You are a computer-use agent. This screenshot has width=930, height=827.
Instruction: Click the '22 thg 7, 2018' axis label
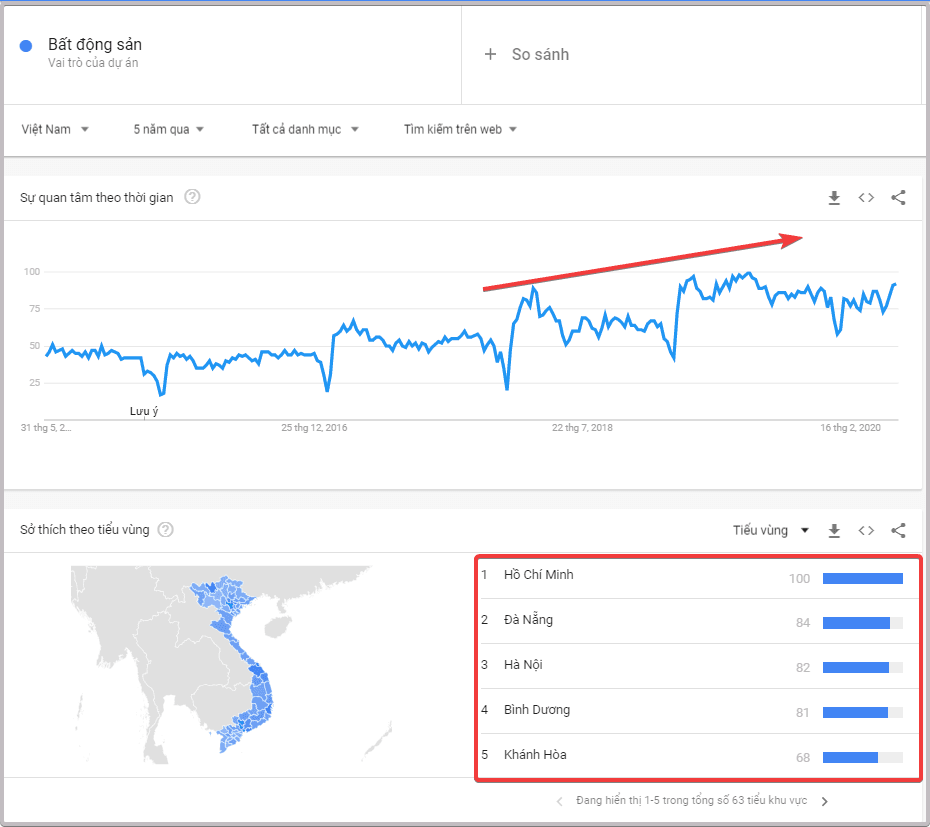pos(582,428)
